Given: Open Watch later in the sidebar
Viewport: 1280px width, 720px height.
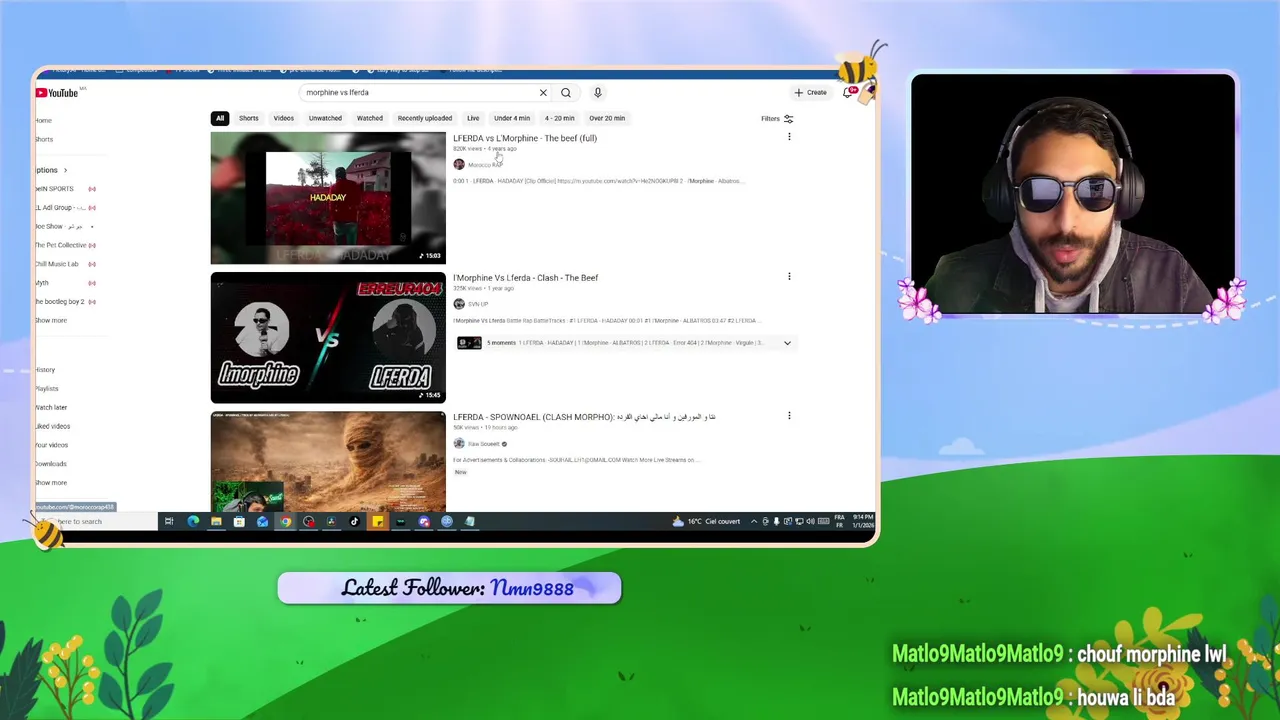Looking at the screenshot, I should pyautogui.click(x=51, y=407).
